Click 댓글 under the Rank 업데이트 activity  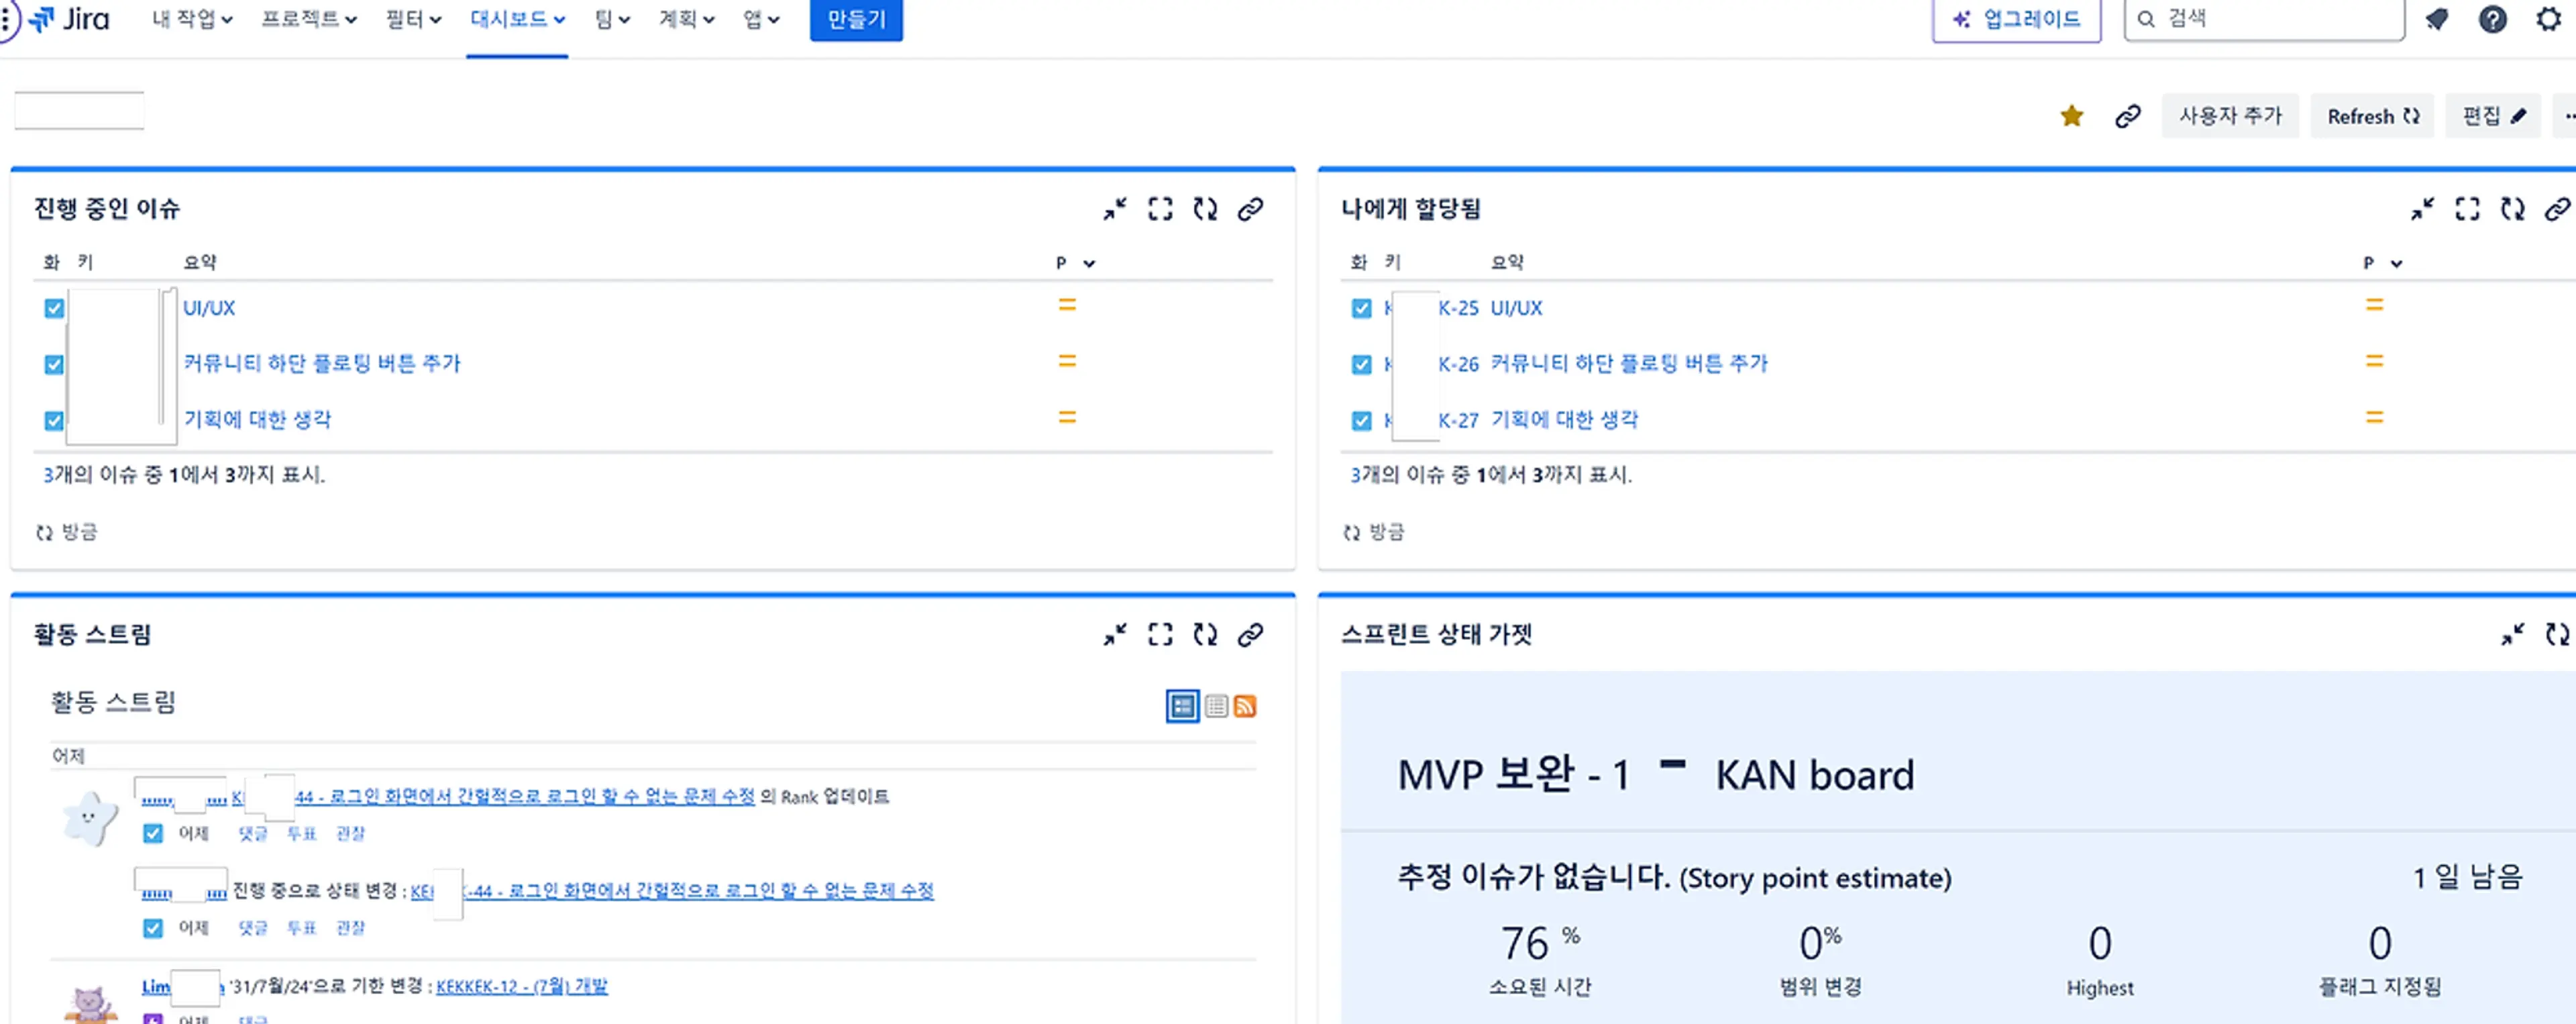pyautogui.click(x=252, y=833)
